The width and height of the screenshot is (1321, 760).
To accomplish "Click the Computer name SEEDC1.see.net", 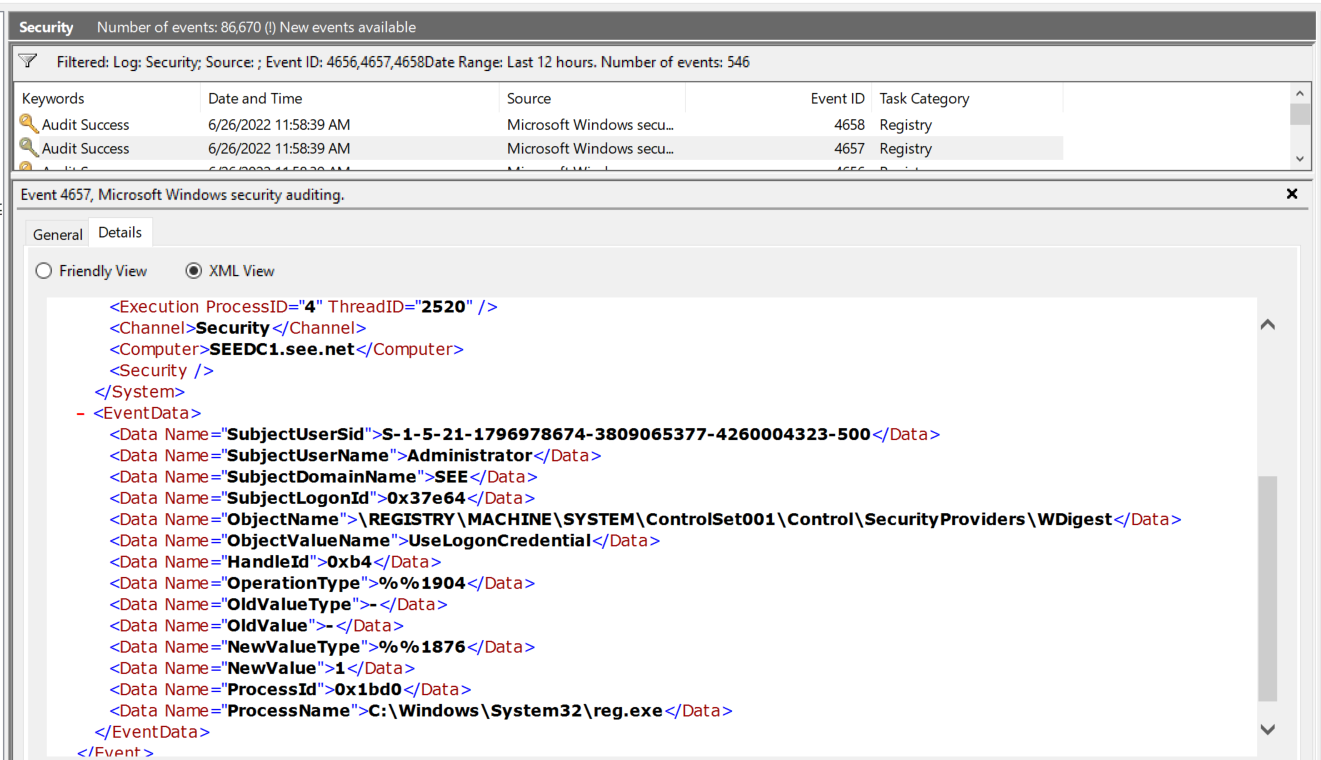I will coord(282,349).
